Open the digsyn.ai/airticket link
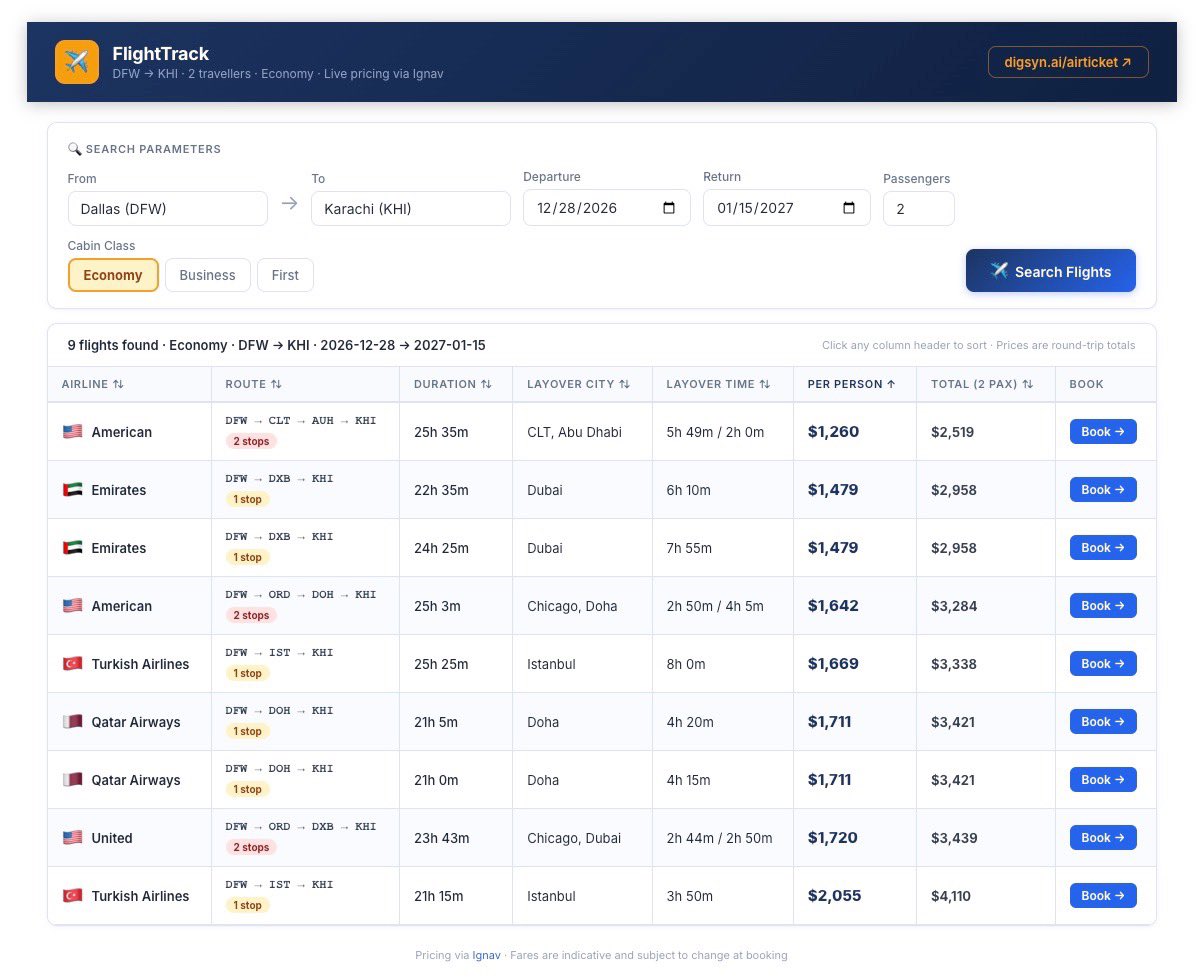This screenshot has width=1196, height=977. coord(1068,62)
